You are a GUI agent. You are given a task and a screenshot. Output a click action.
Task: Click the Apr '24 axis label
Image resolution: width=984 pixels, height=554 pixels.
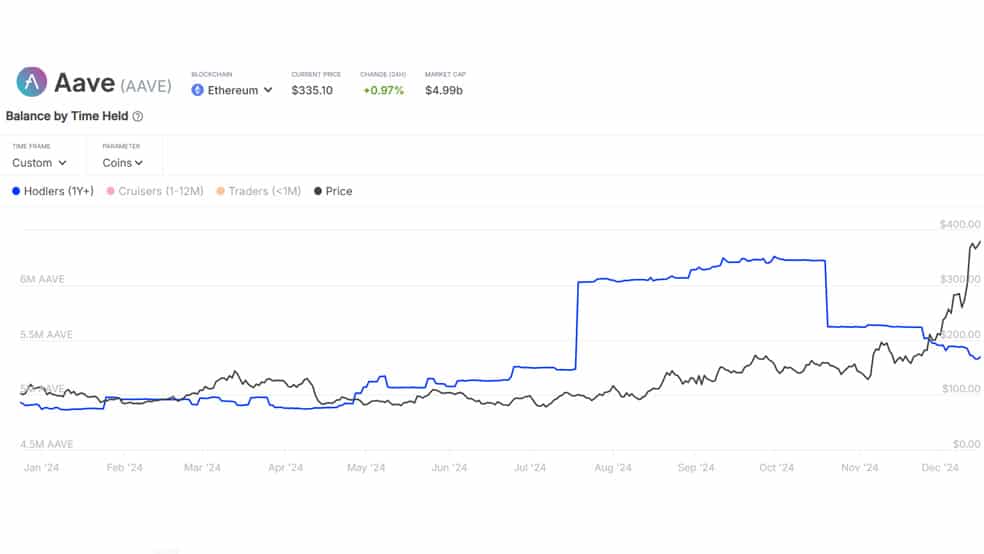pos(286,467)
